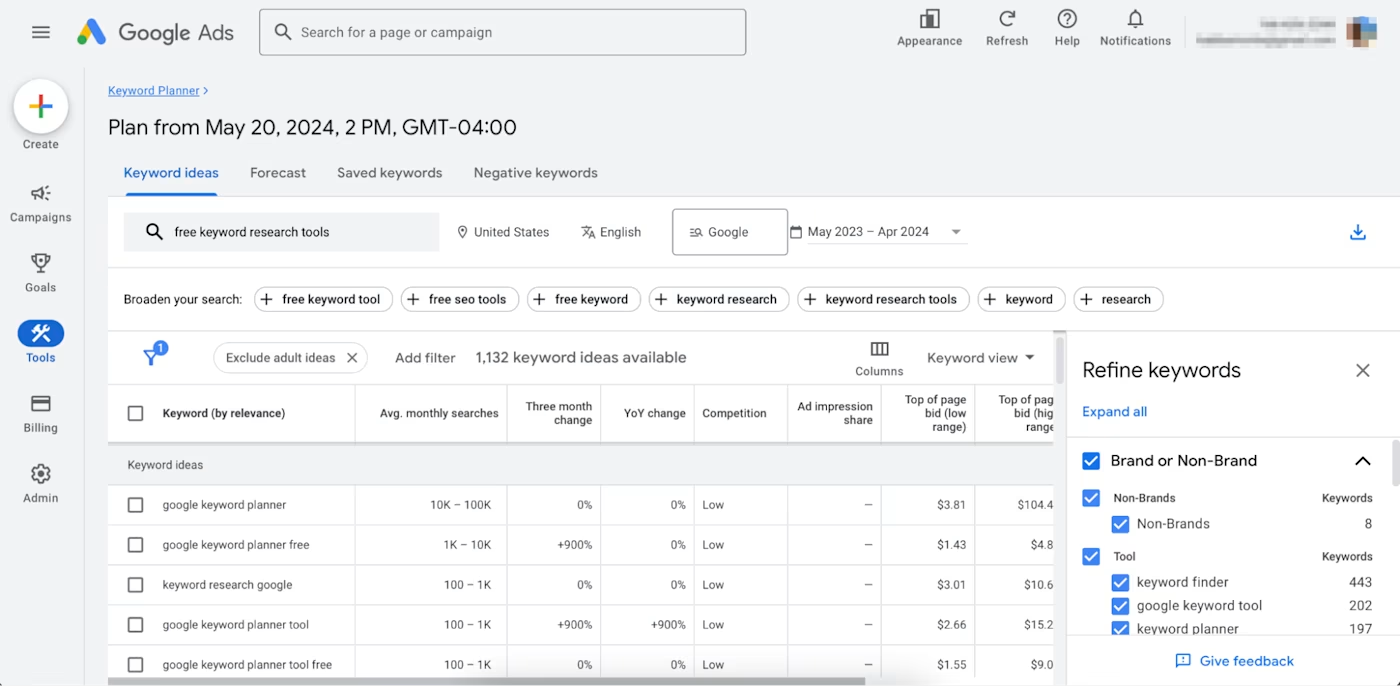Viewport: 1400px width, 686px height.
Task: Click the Expand all link
Action: click(1114, 412)
